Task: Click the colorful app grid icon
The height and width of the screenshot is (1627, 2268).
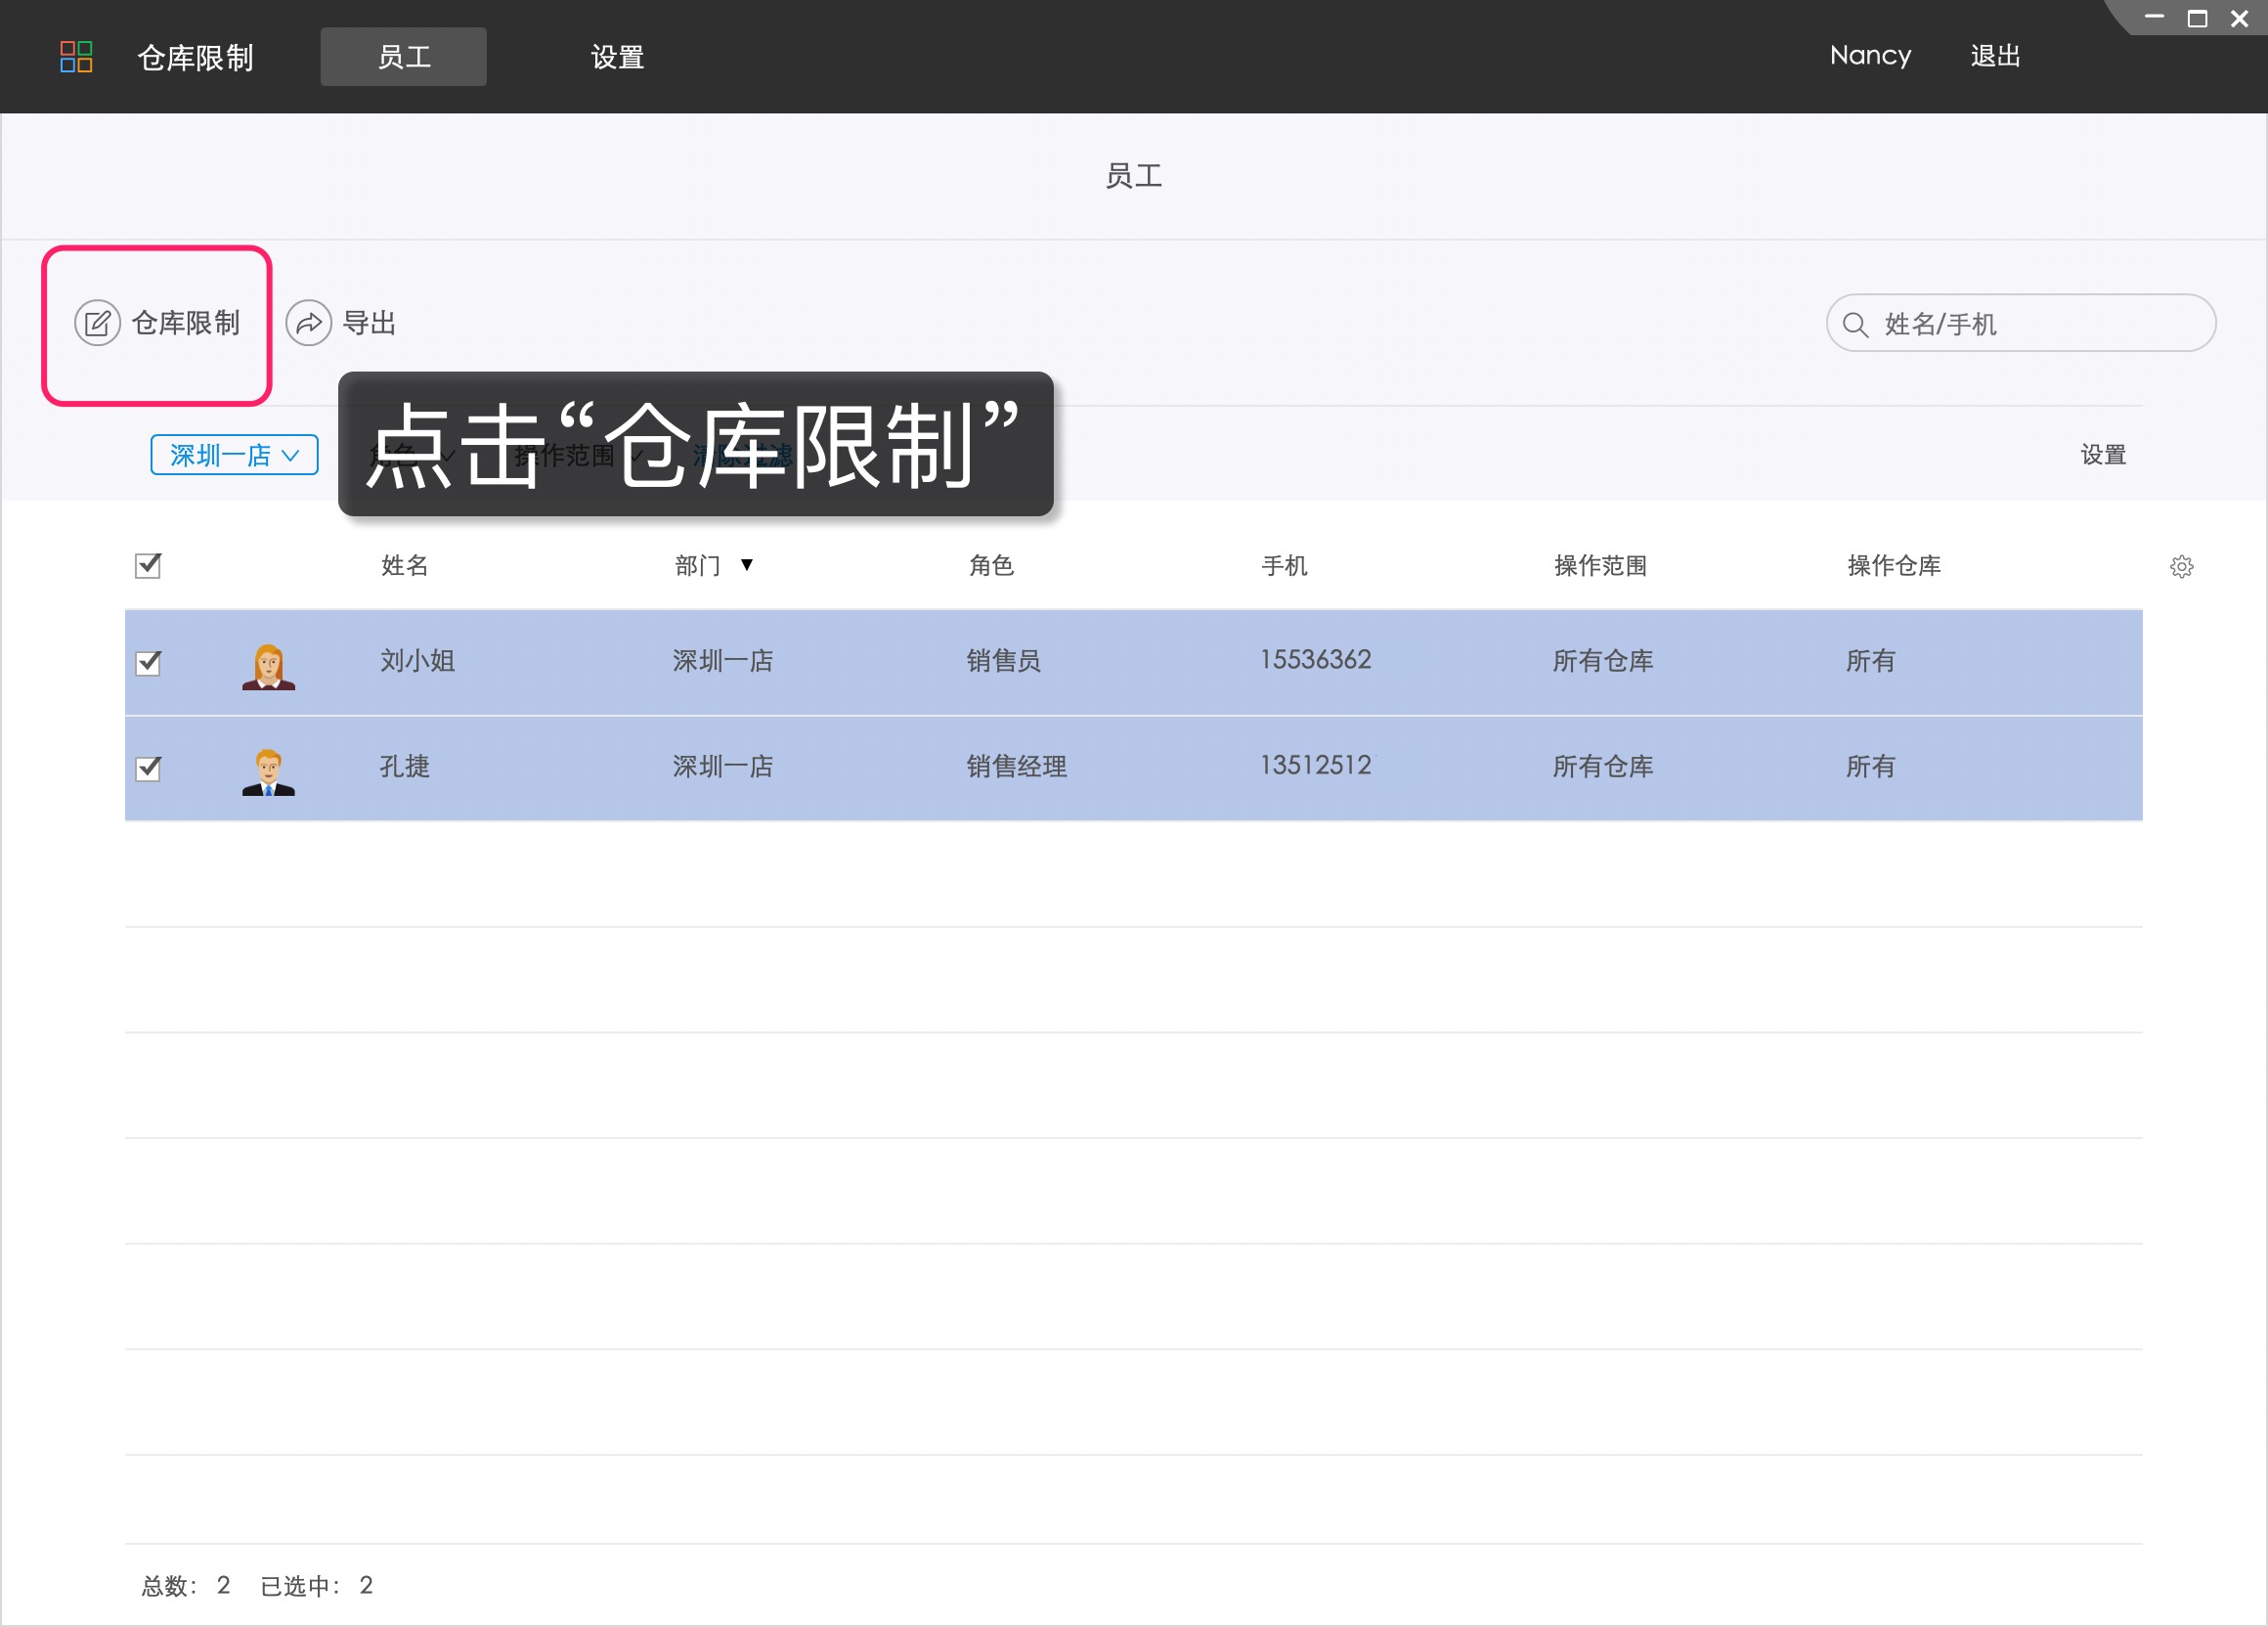Action: click(77, 57)
